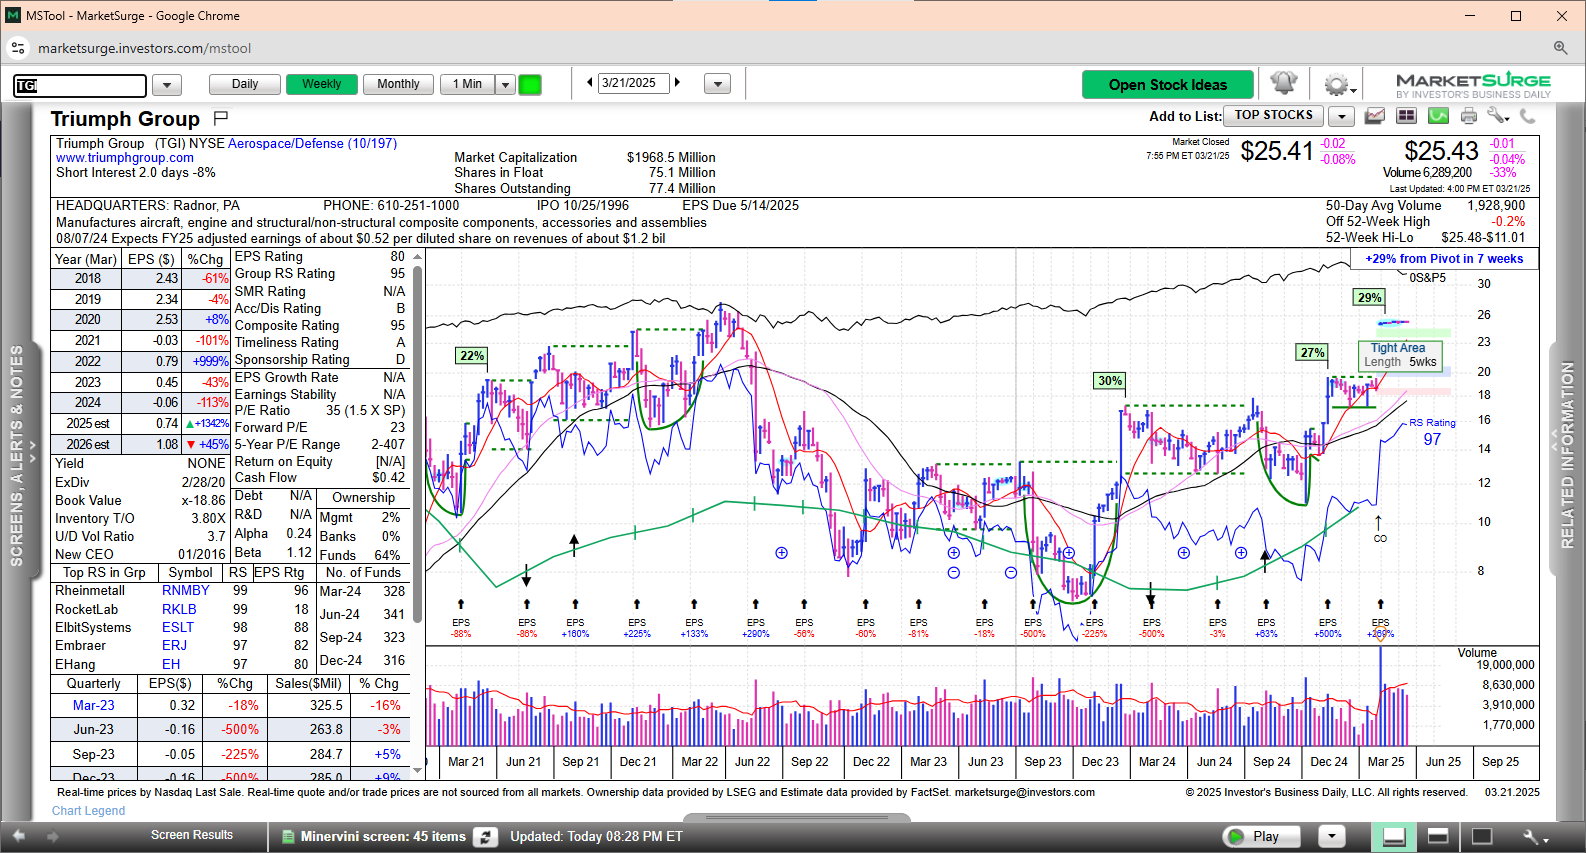Click the Minervini screen list icon
Viewport: 1586px width, 853px height.
(x=288, y=837)
